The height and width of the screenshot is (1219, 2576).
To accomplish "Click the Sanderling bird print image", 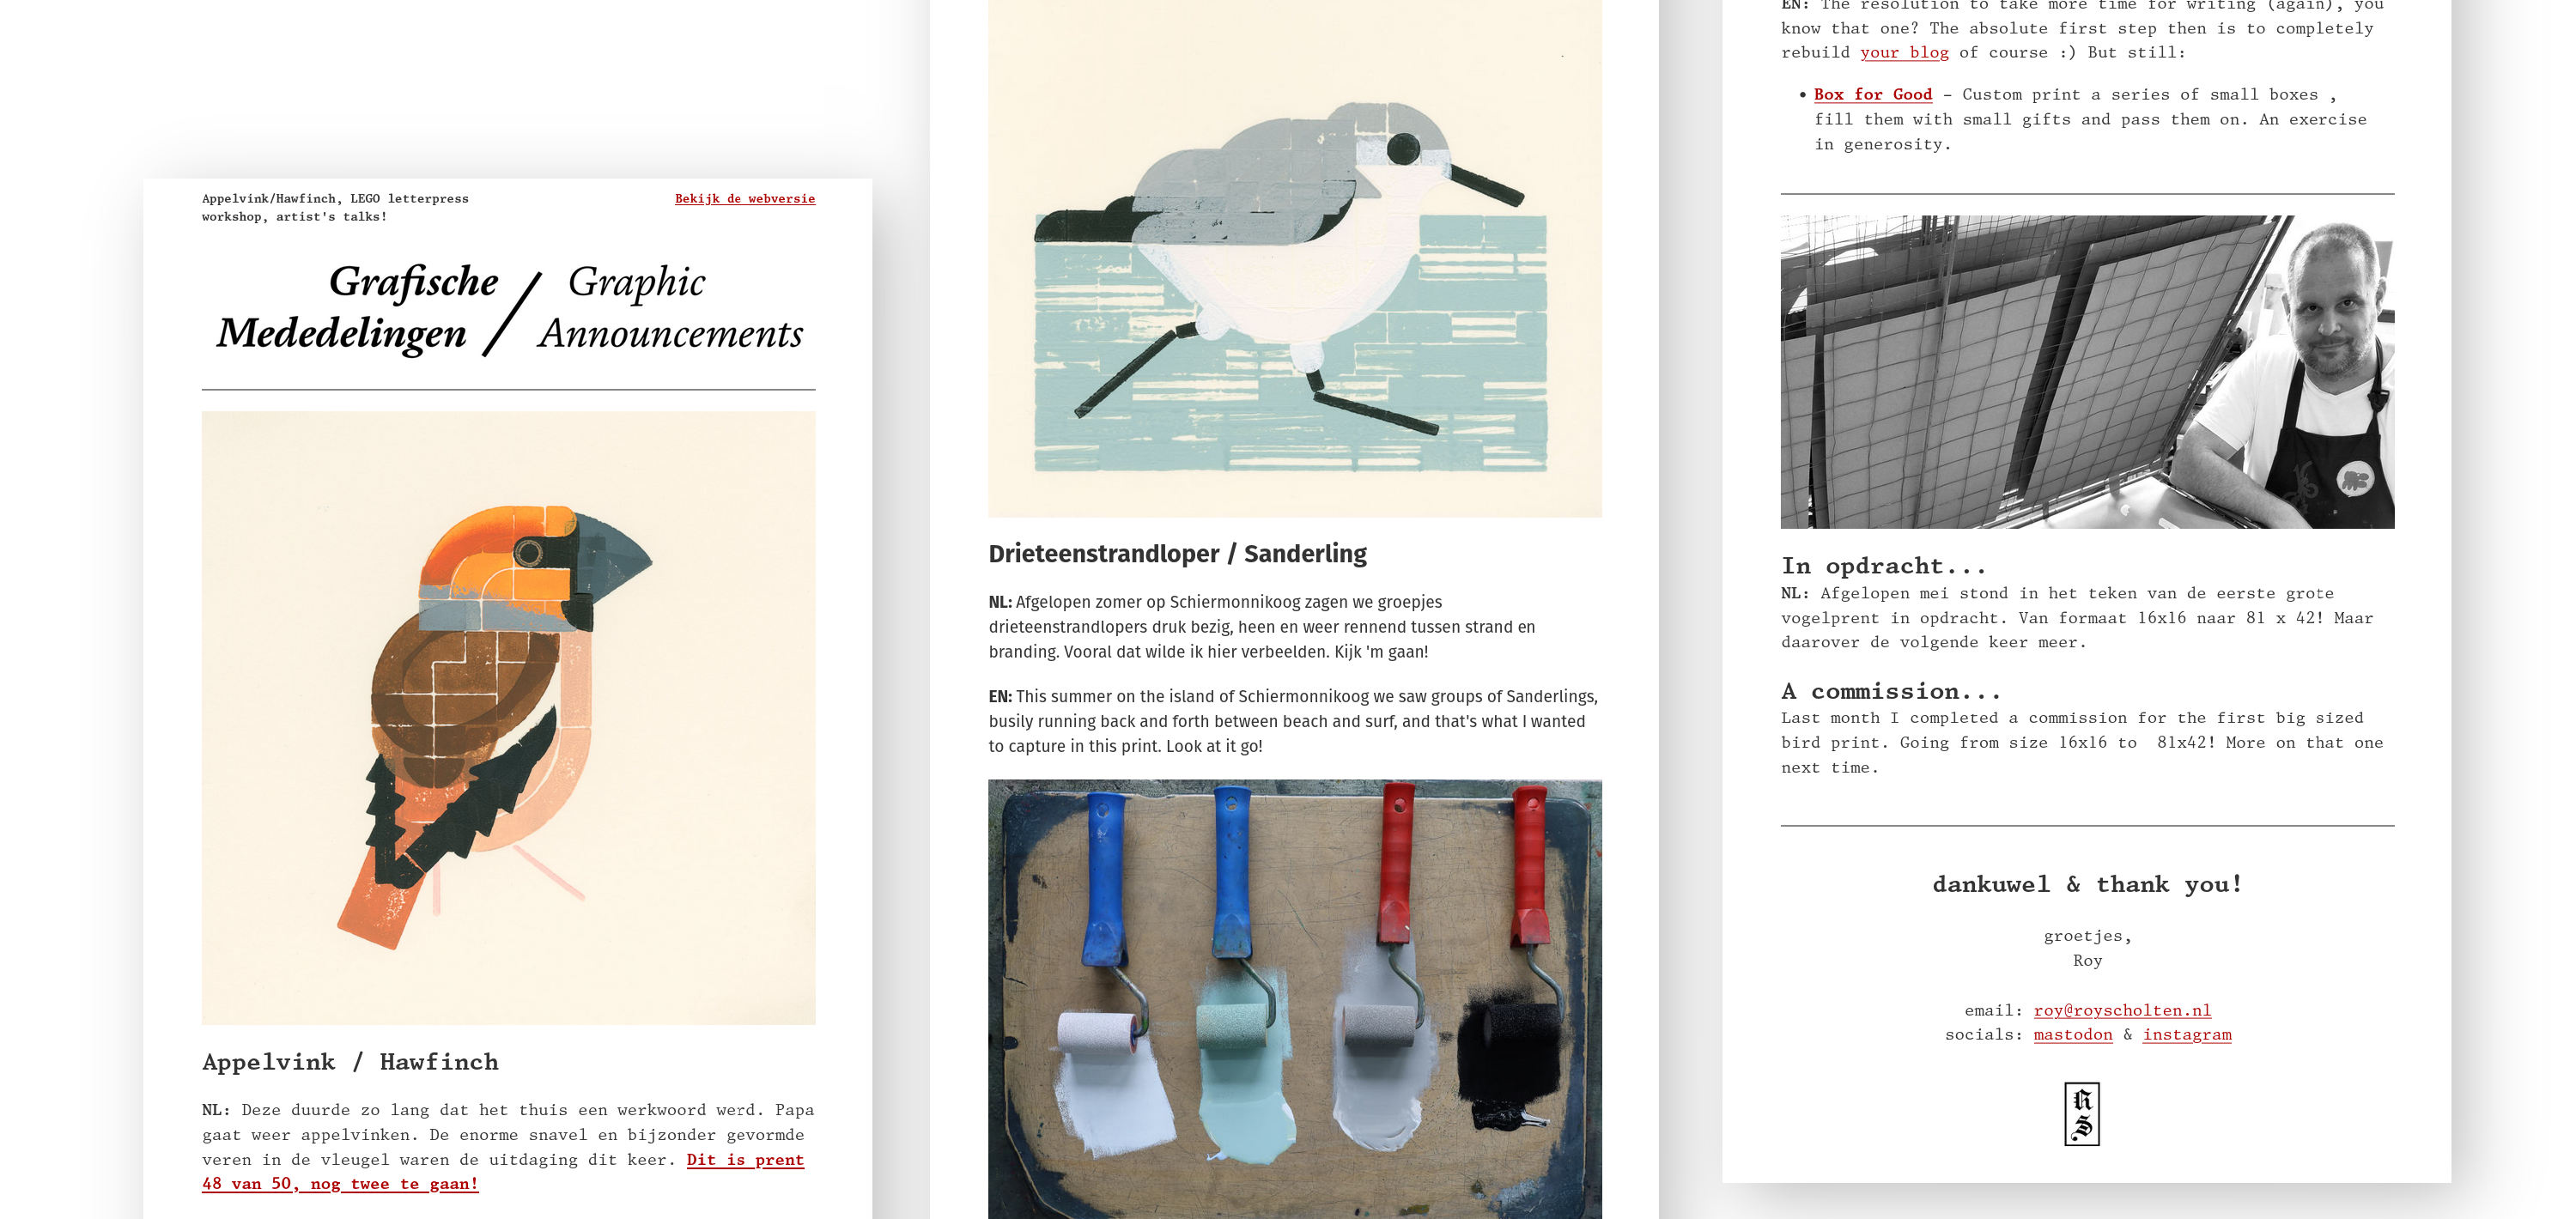I will (x=1294, y=258).
